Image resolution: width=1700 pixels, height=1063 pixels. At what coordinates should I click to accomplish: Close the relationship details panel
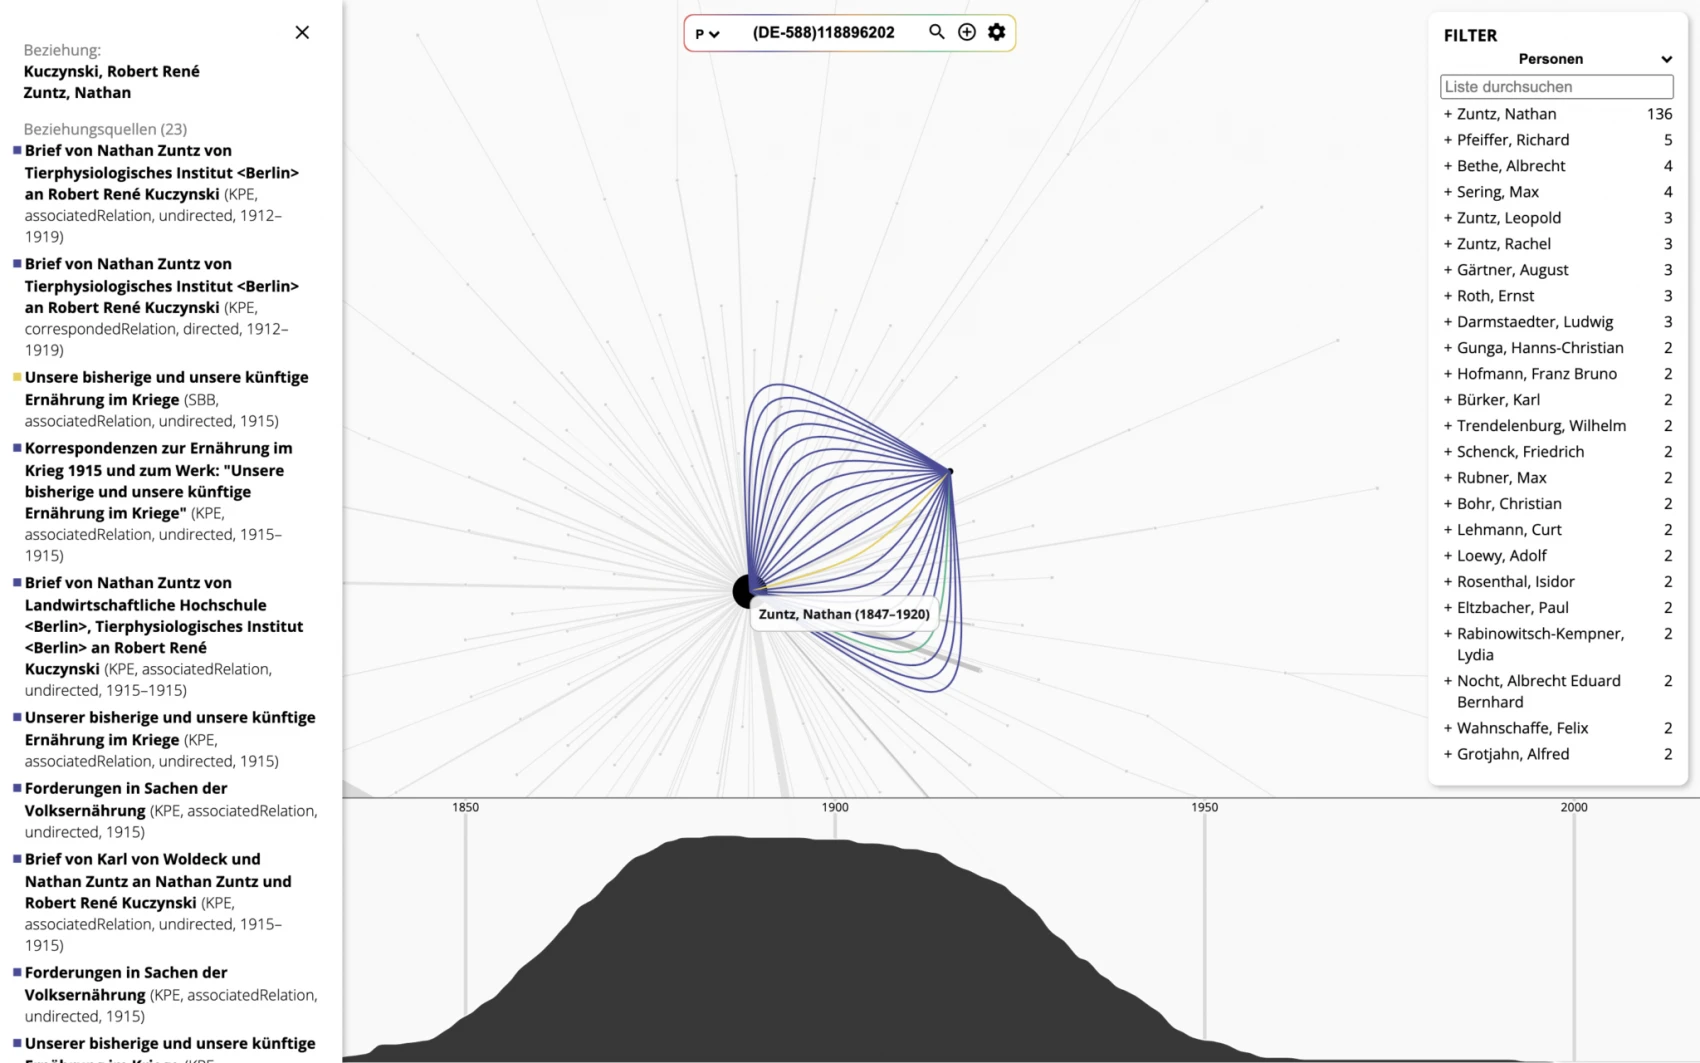click(x=302, y=32)
